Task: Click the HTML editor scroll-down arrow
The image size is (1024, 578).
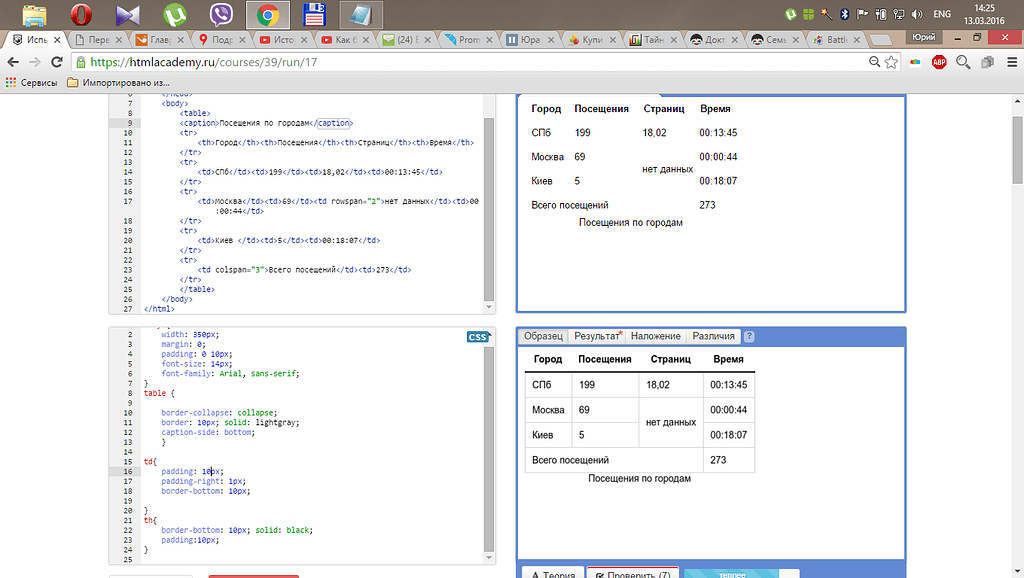Action: click(x=488, y=307)
